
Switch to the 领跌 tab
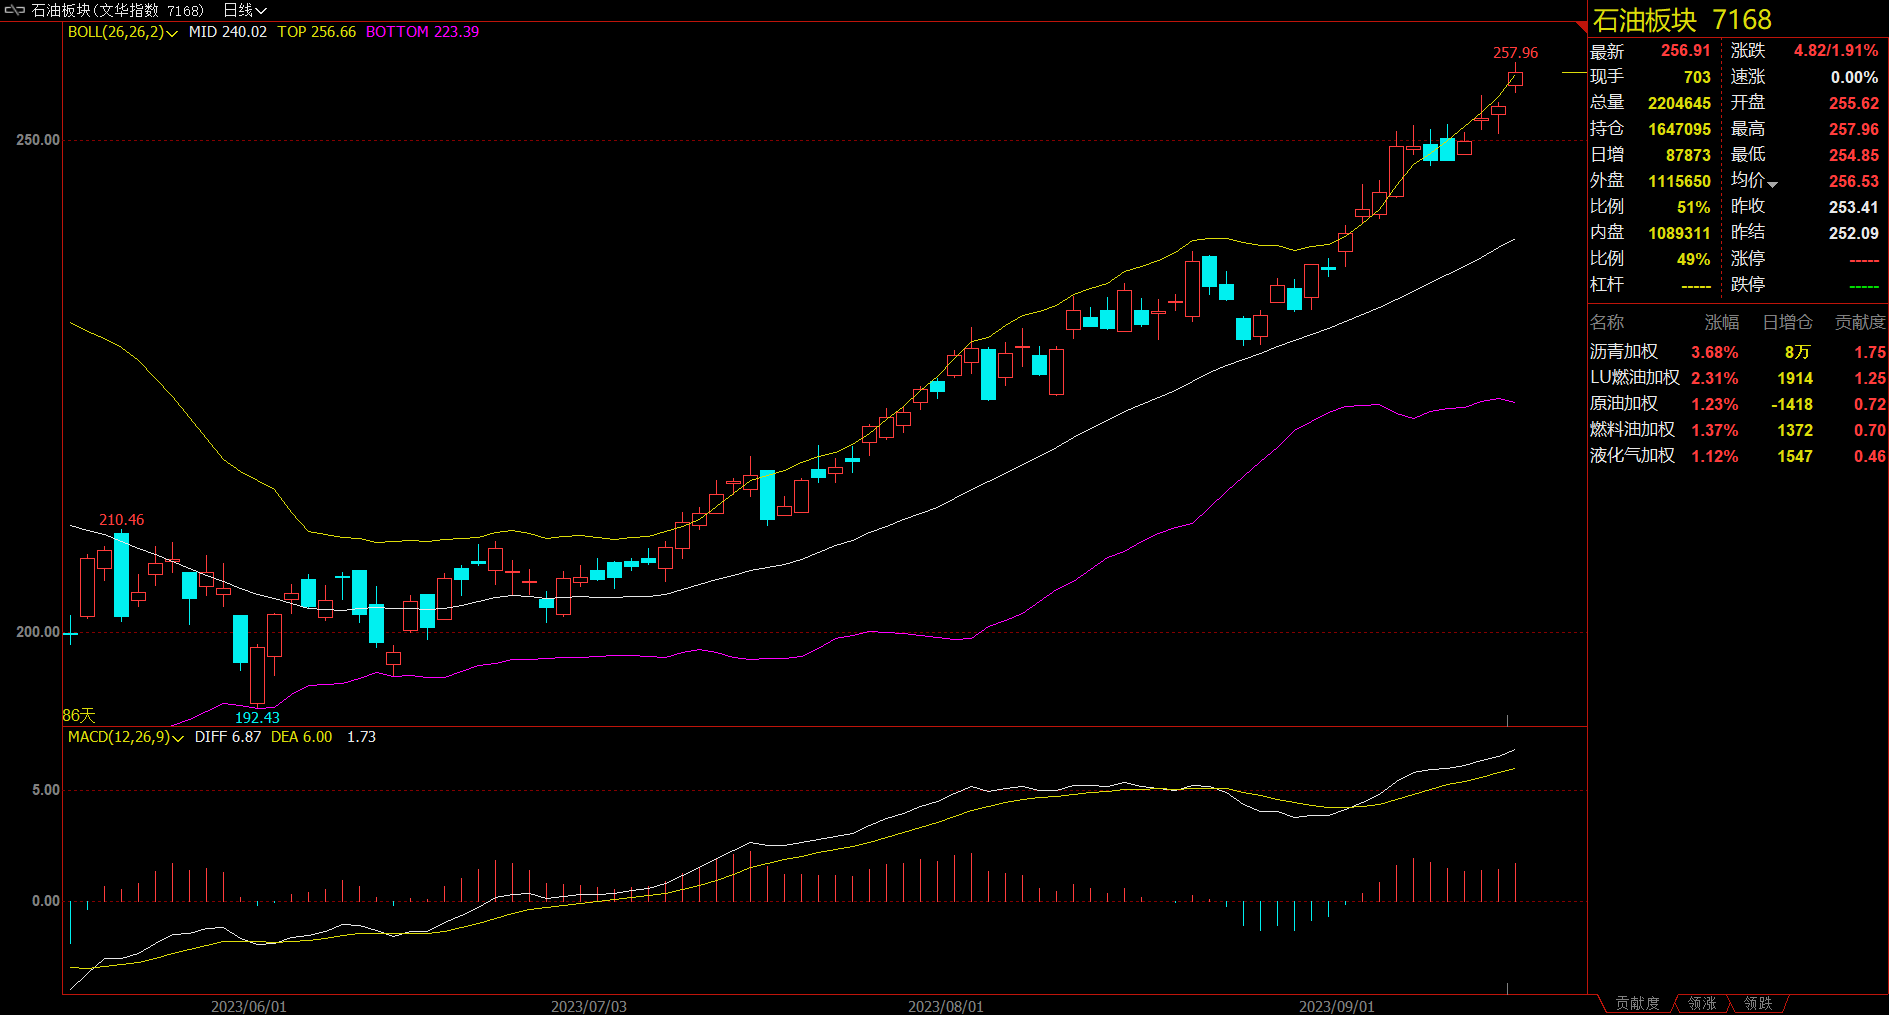[1758, 1003]
